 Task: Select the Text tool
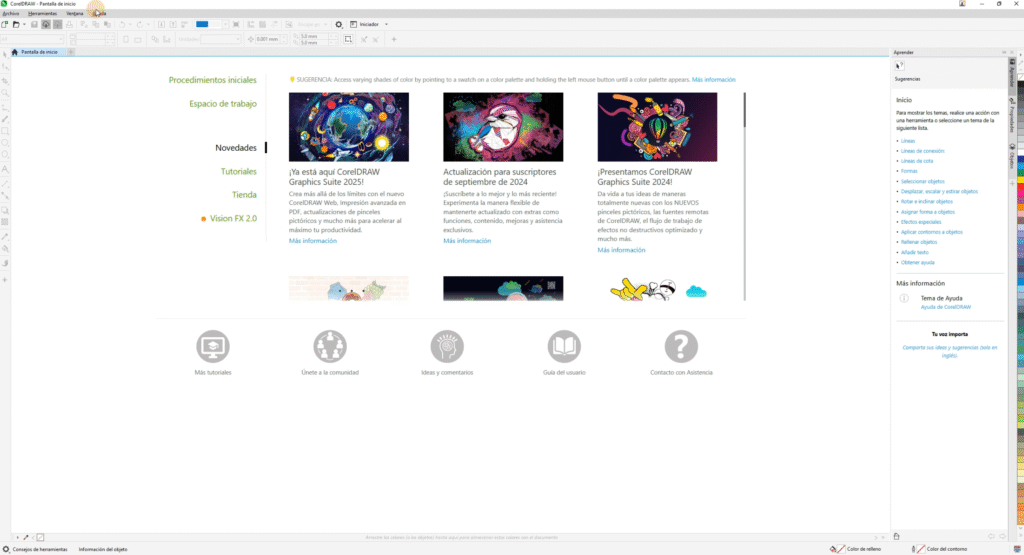point(5,169)
